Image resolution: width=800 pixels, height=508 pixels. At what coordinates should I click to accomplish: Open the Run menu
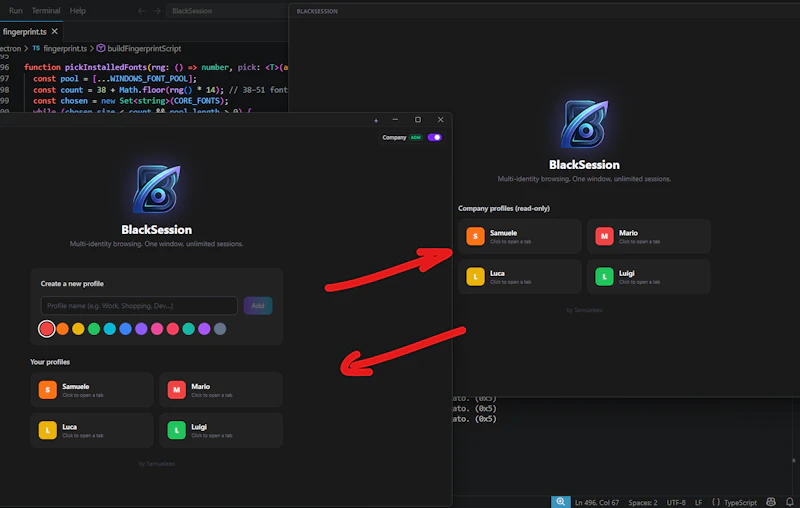[16, 11]
